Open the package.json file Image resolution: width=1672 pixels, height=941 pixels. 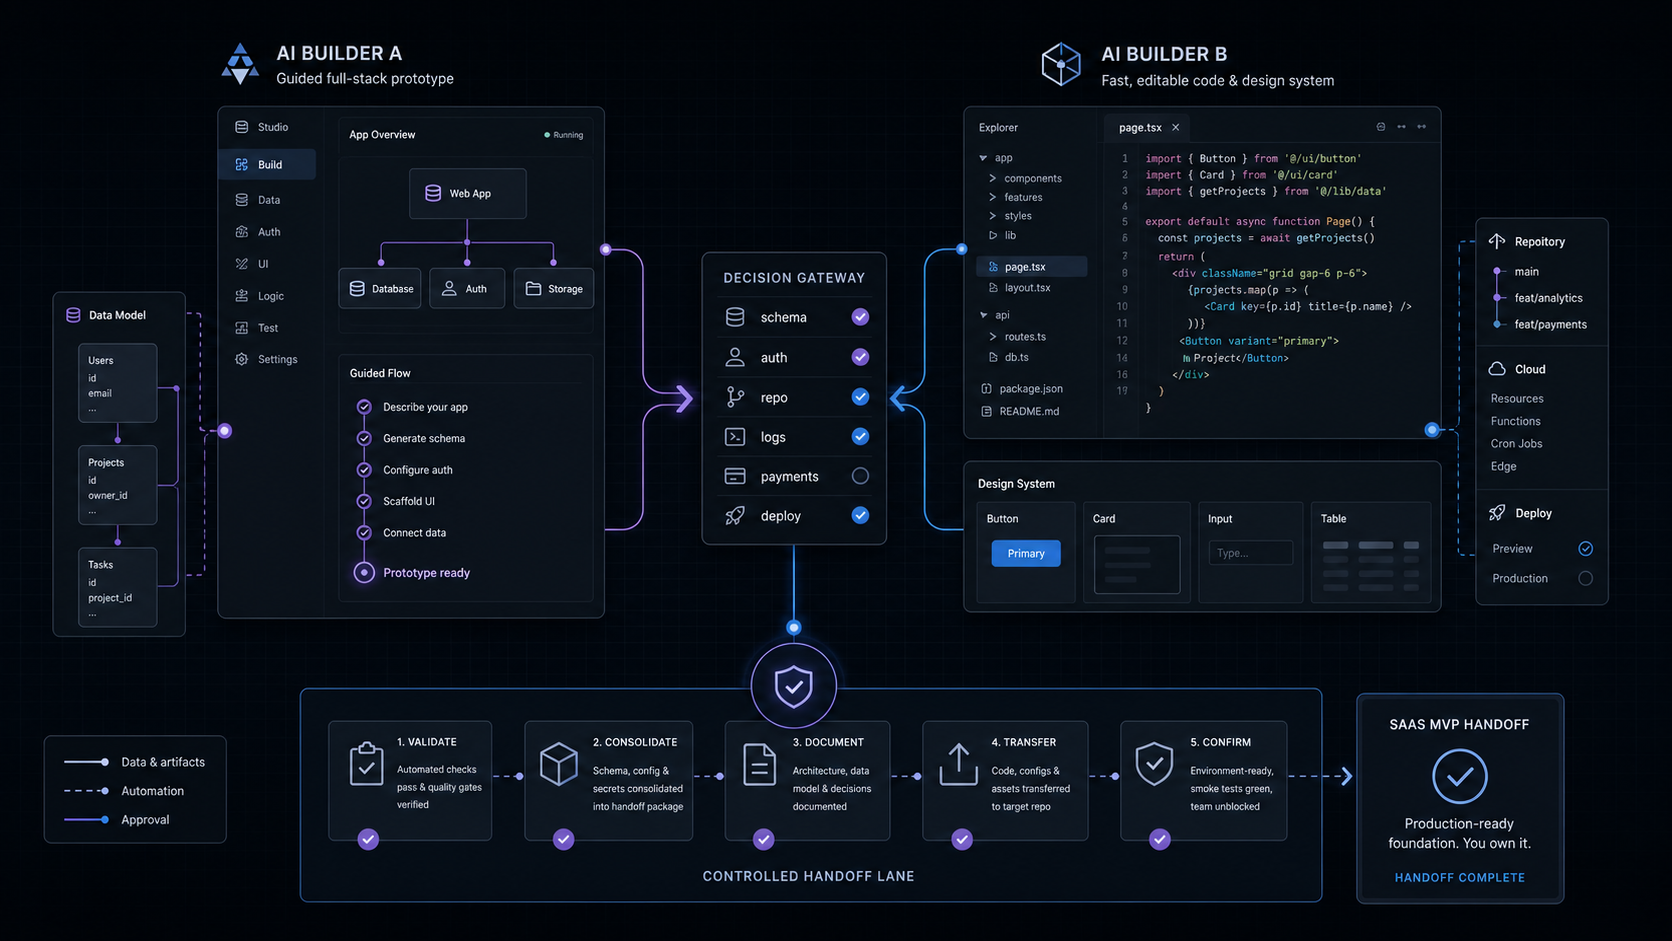pos(1022,389)
